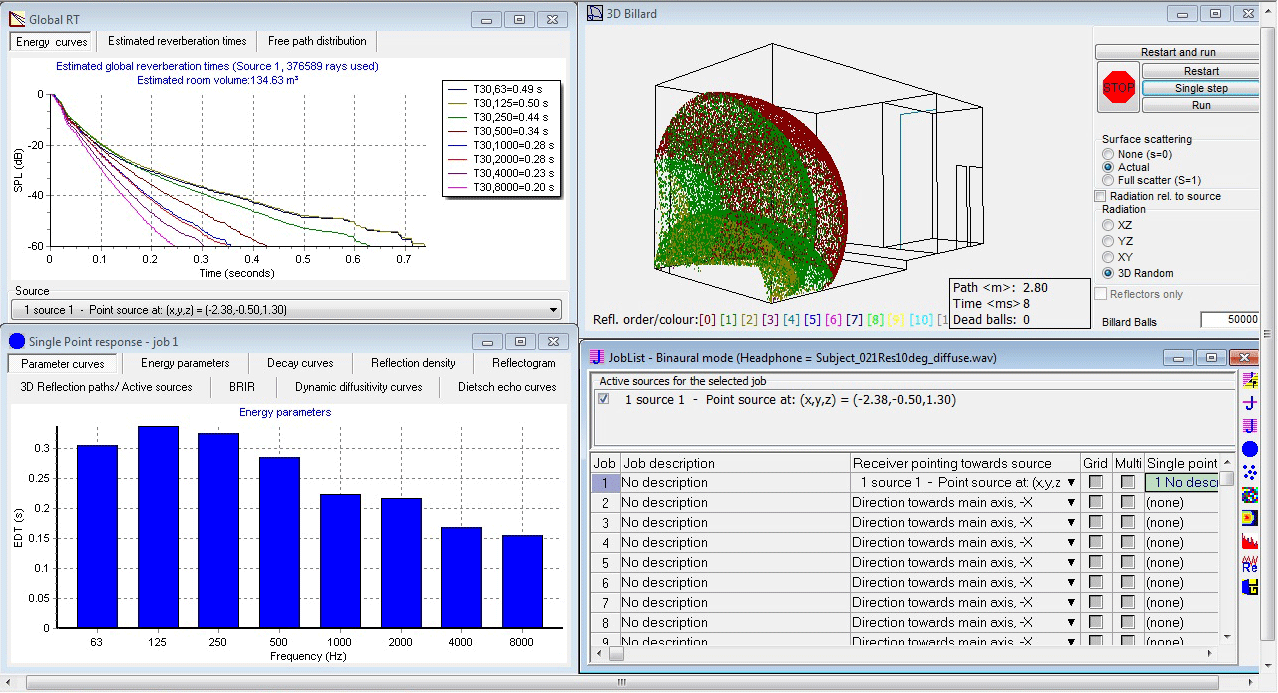
Task: Open the Source dropdown in Global RT
Action: click(x=553, y=311)
